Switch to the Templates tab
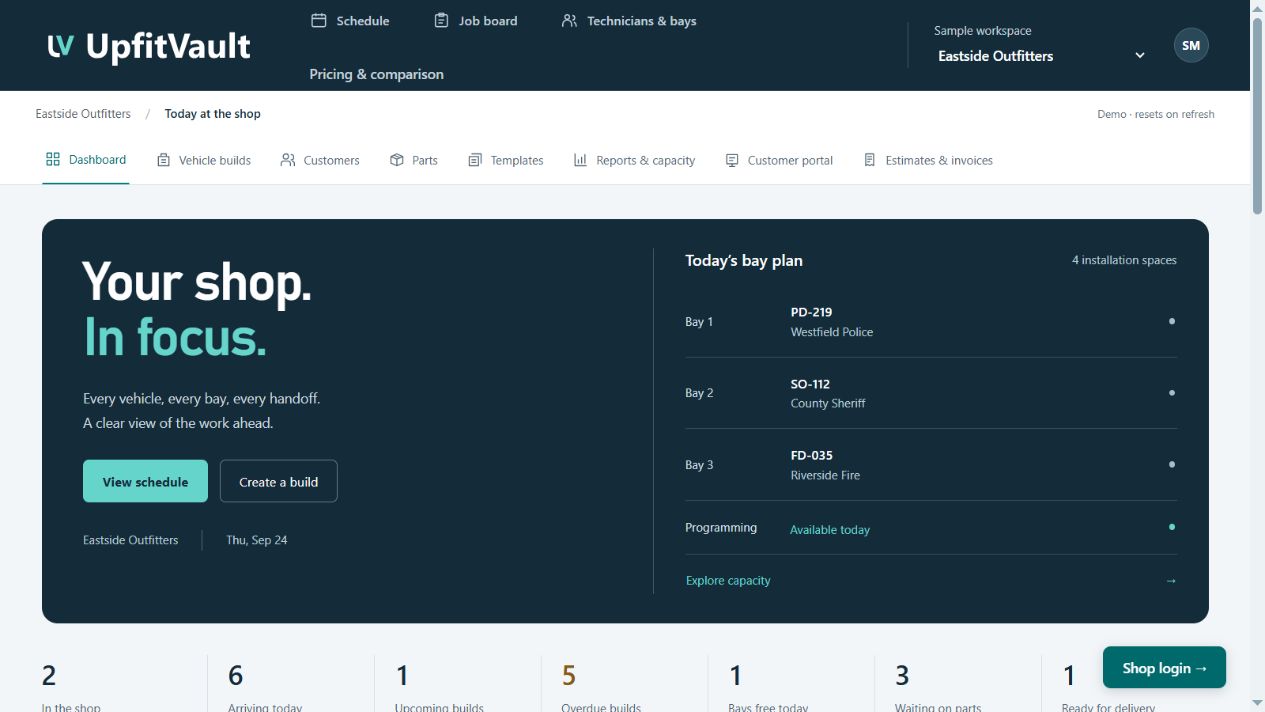 [506, 160]
